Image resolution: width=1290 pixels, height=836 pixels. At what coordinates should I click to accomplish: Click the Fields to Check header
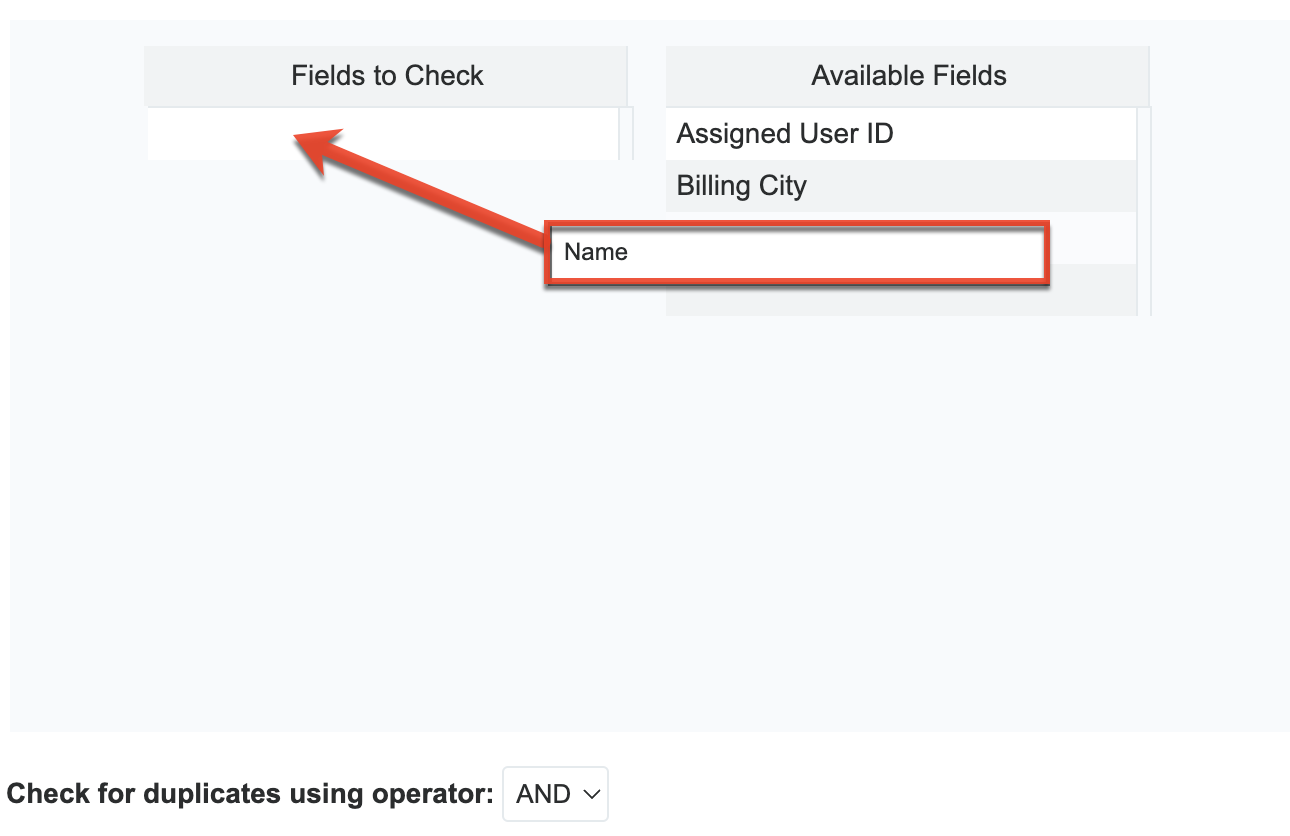tap(387, 75)
